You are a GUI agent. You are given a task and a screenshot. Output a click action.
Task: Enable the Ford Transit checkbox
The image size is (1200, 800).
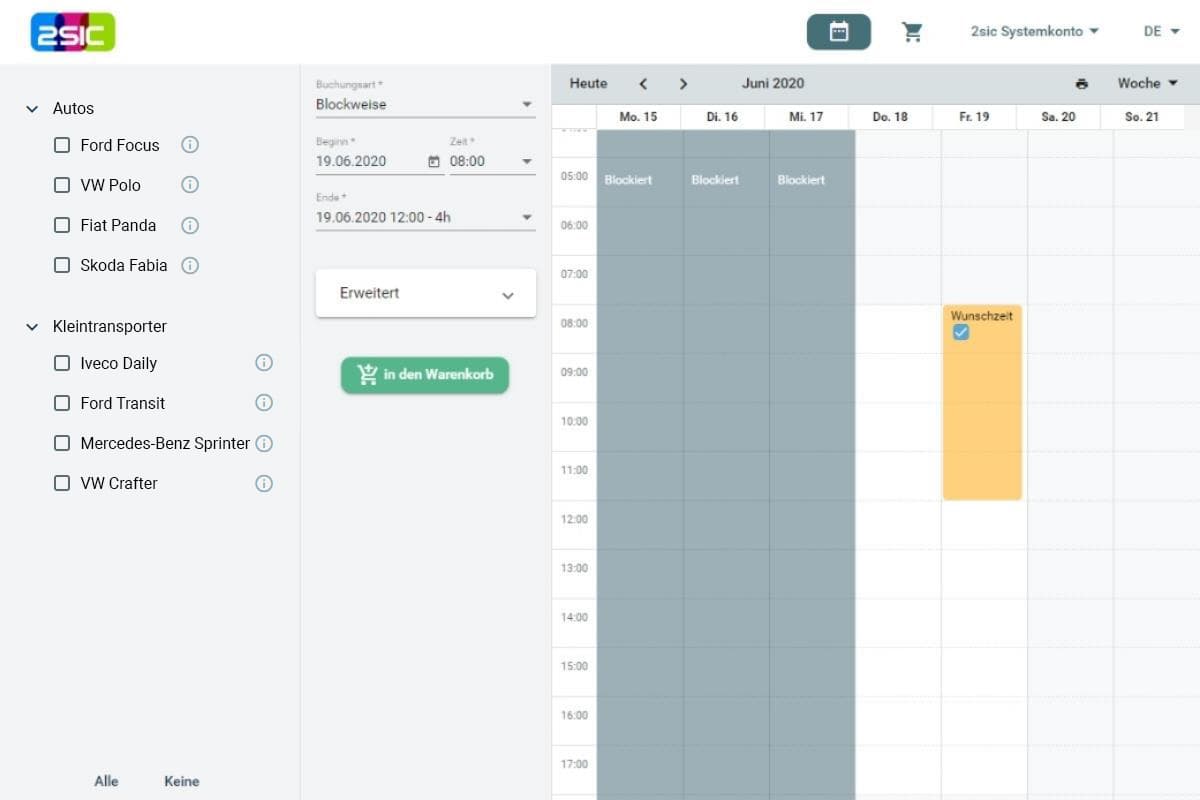pyautogui.click(x=62, y=403)
